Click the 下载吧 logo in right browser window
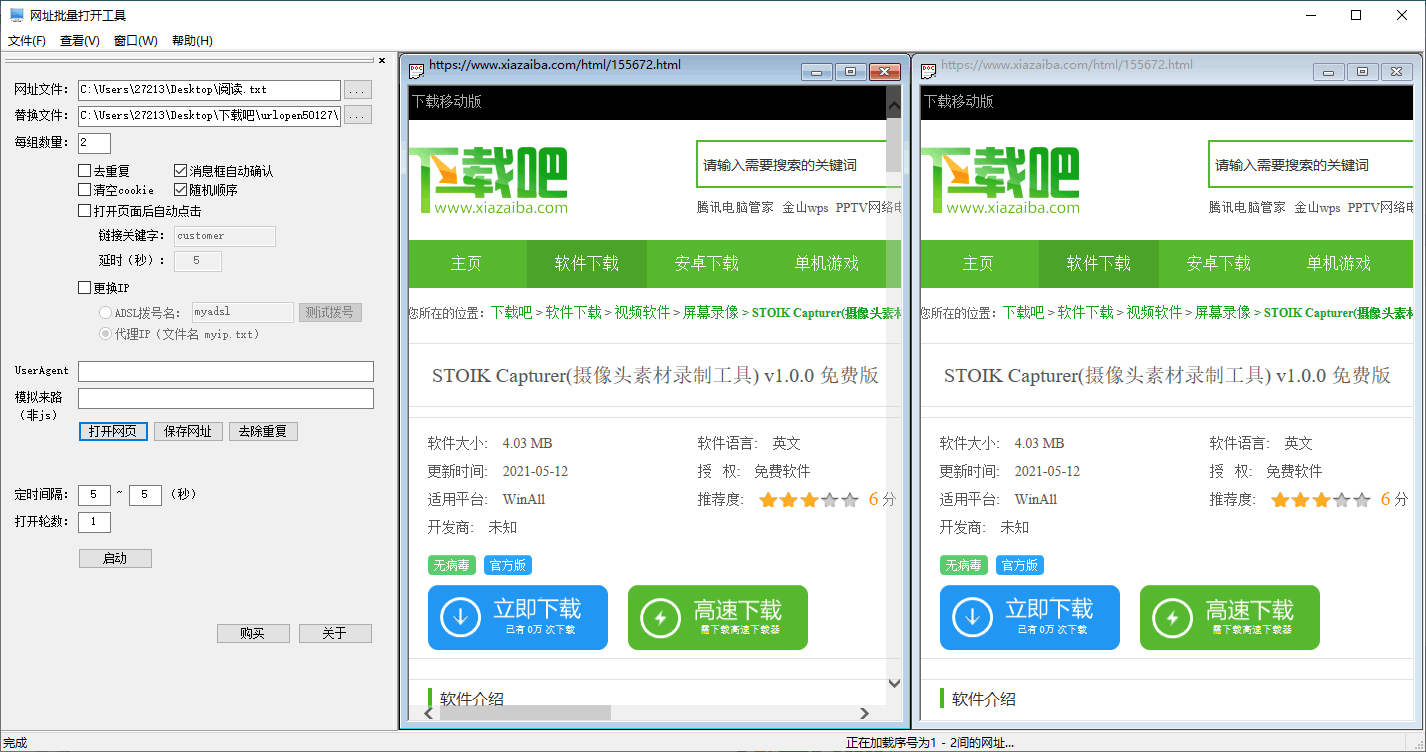This screenshot has height=752, width=1426. (1000, 181)
